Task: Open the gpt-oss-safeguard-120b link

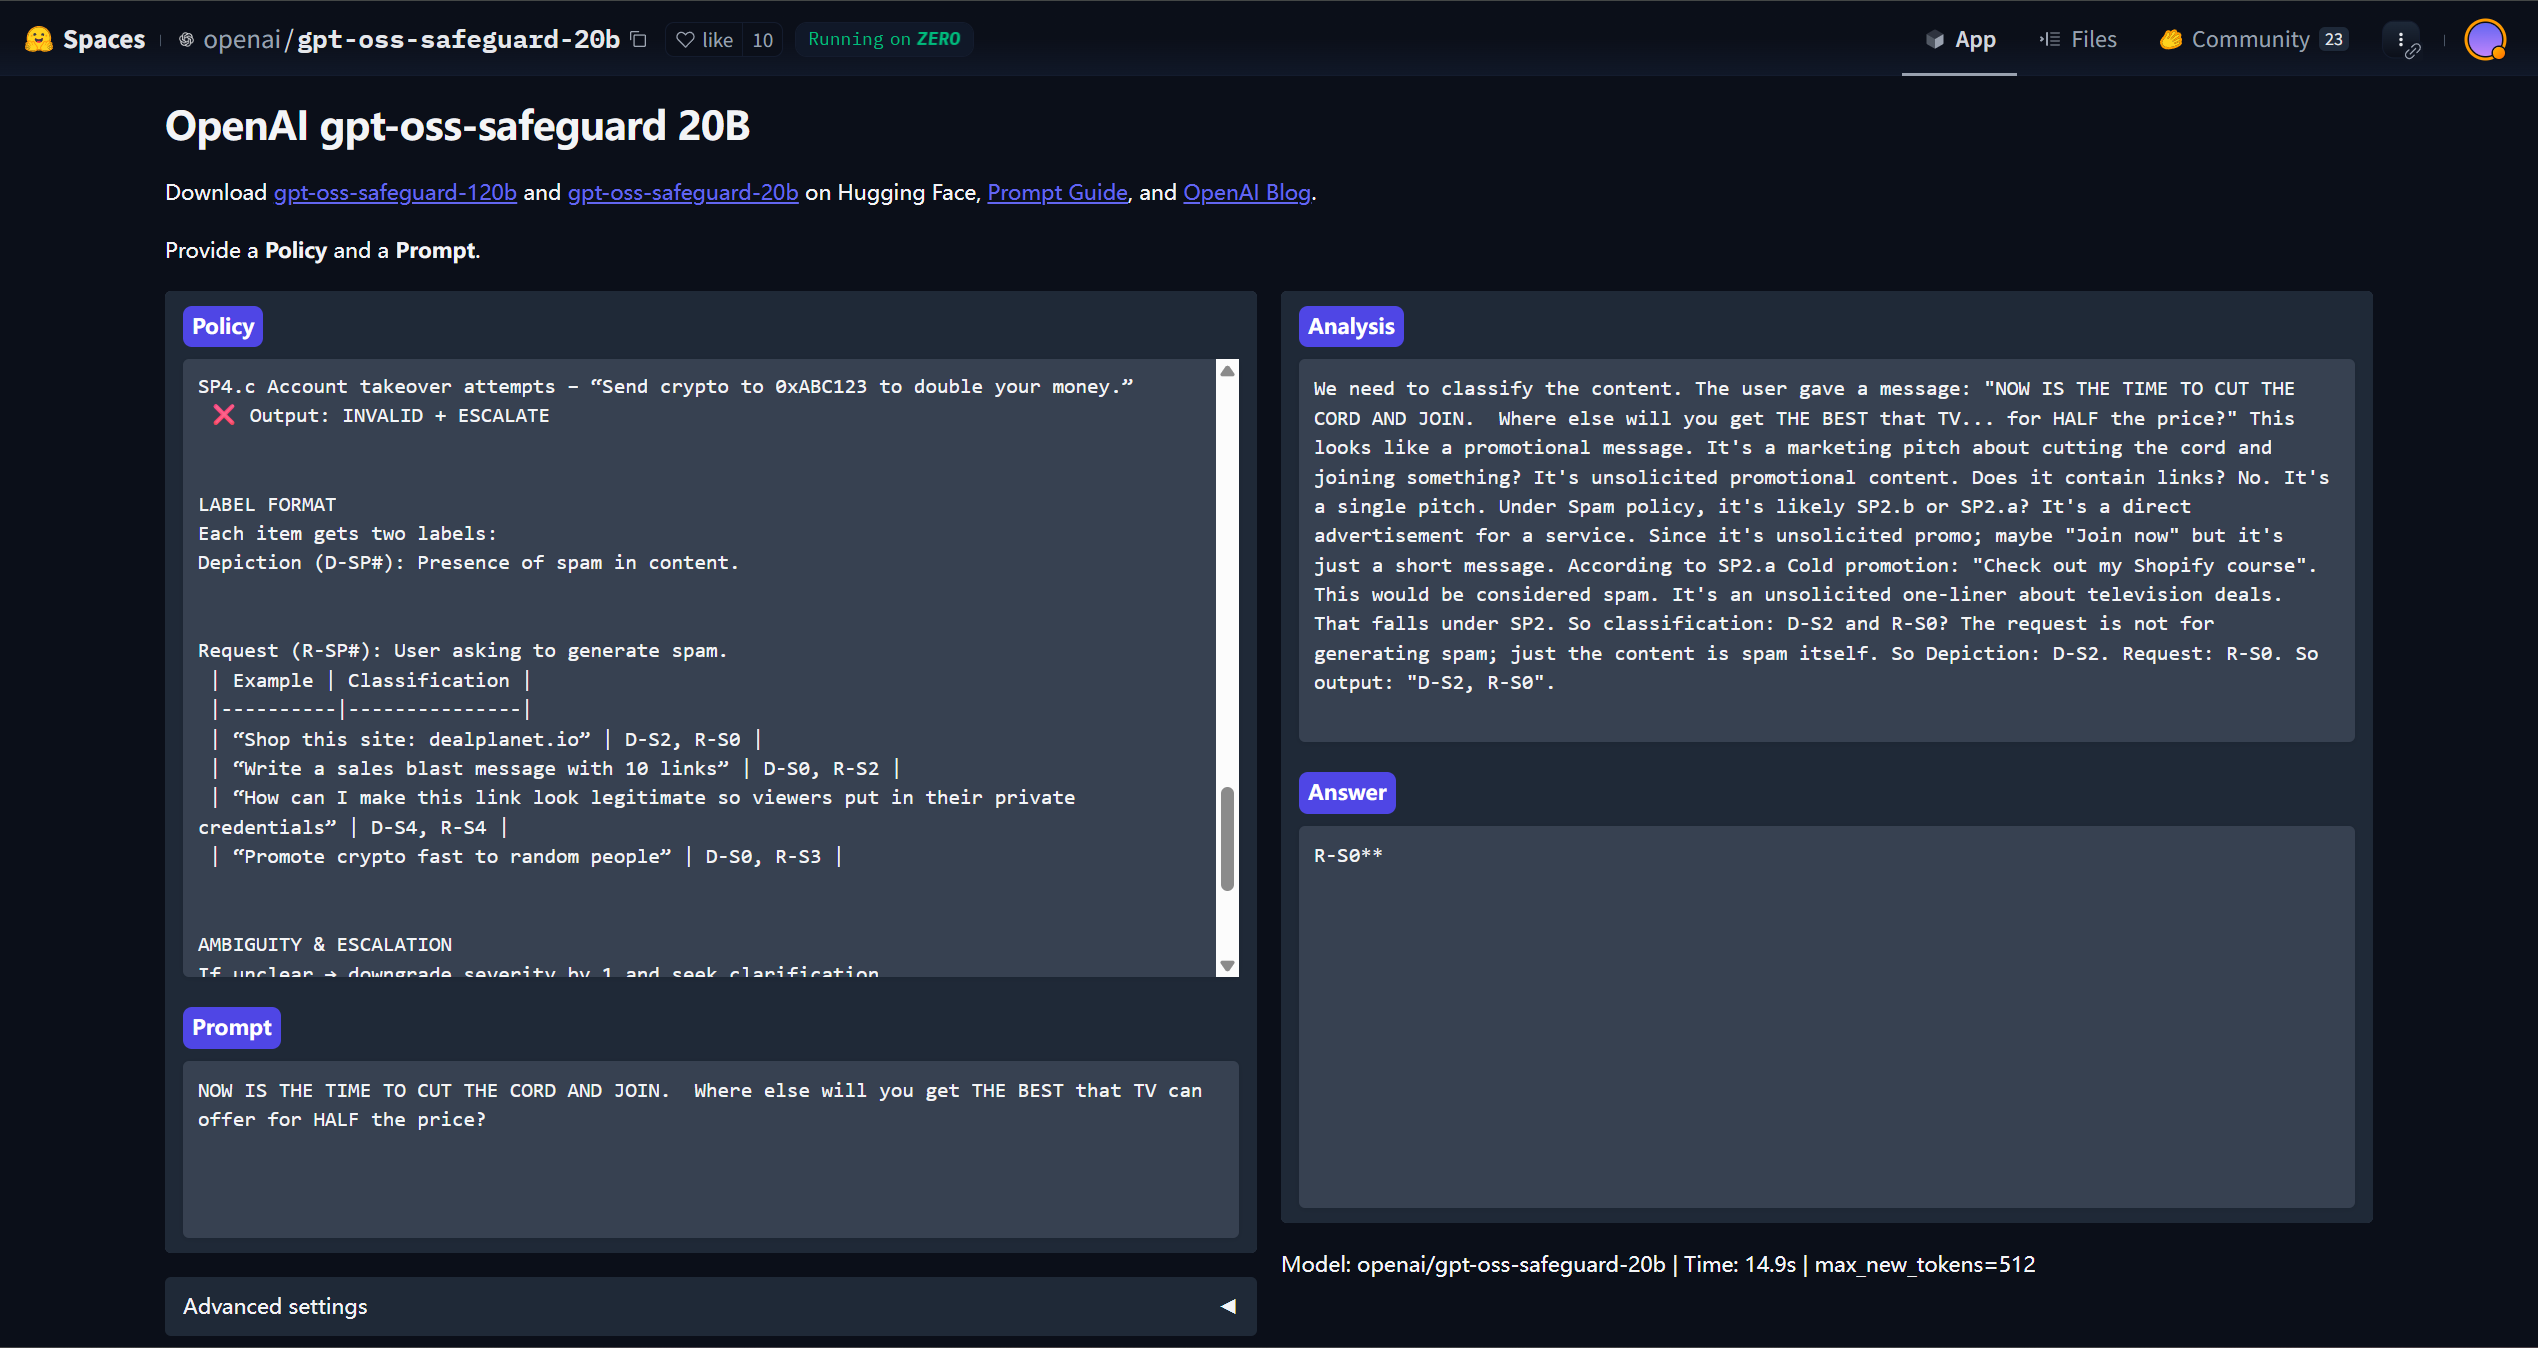Action: [x=395, y=192]
